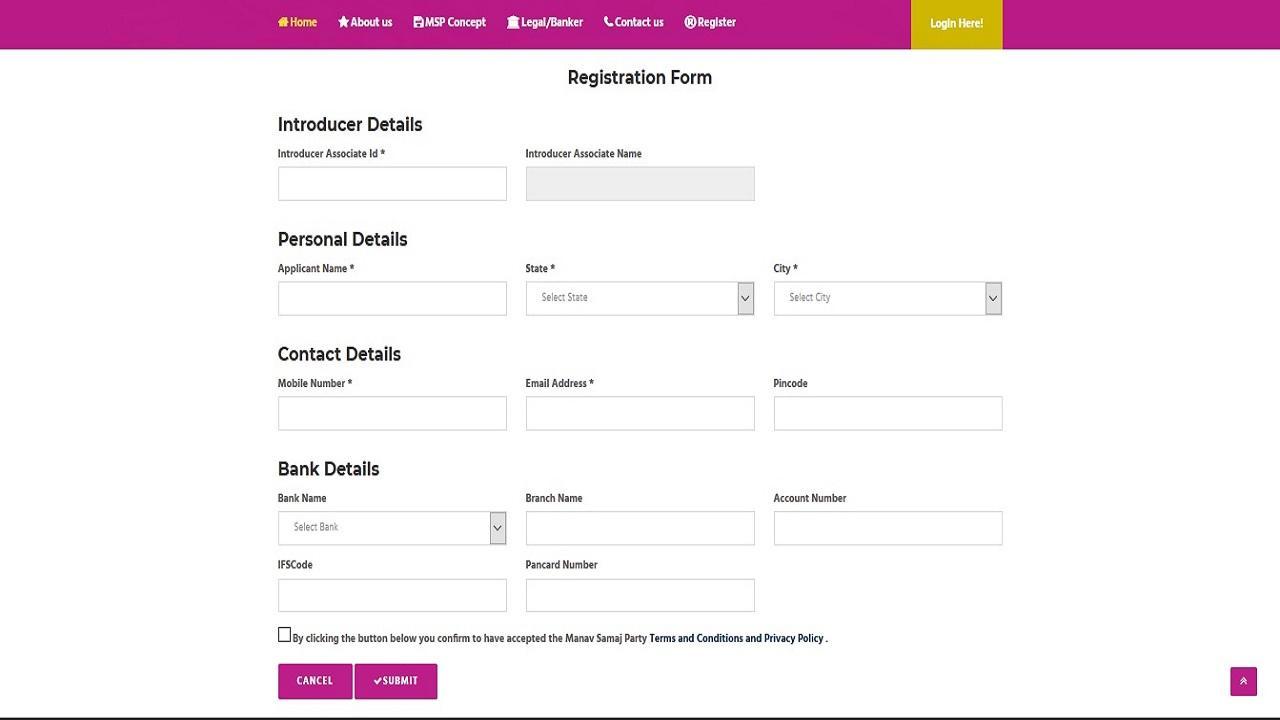Focus the Pancard Number field

[x=640, y=595]
